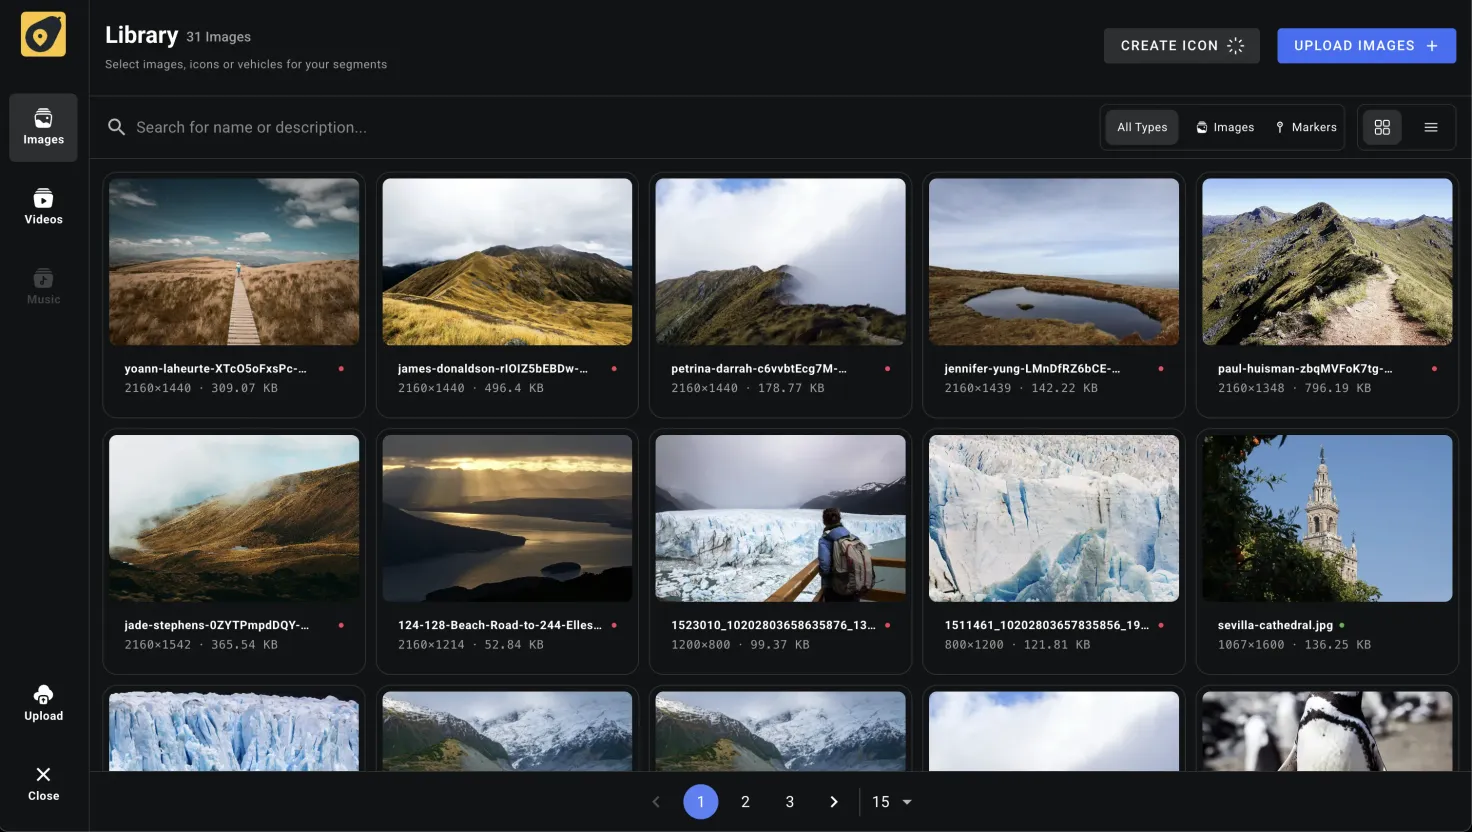The image size is (1472, 832).
Task: Click the Upload Images button
Action: (1366, 46)
